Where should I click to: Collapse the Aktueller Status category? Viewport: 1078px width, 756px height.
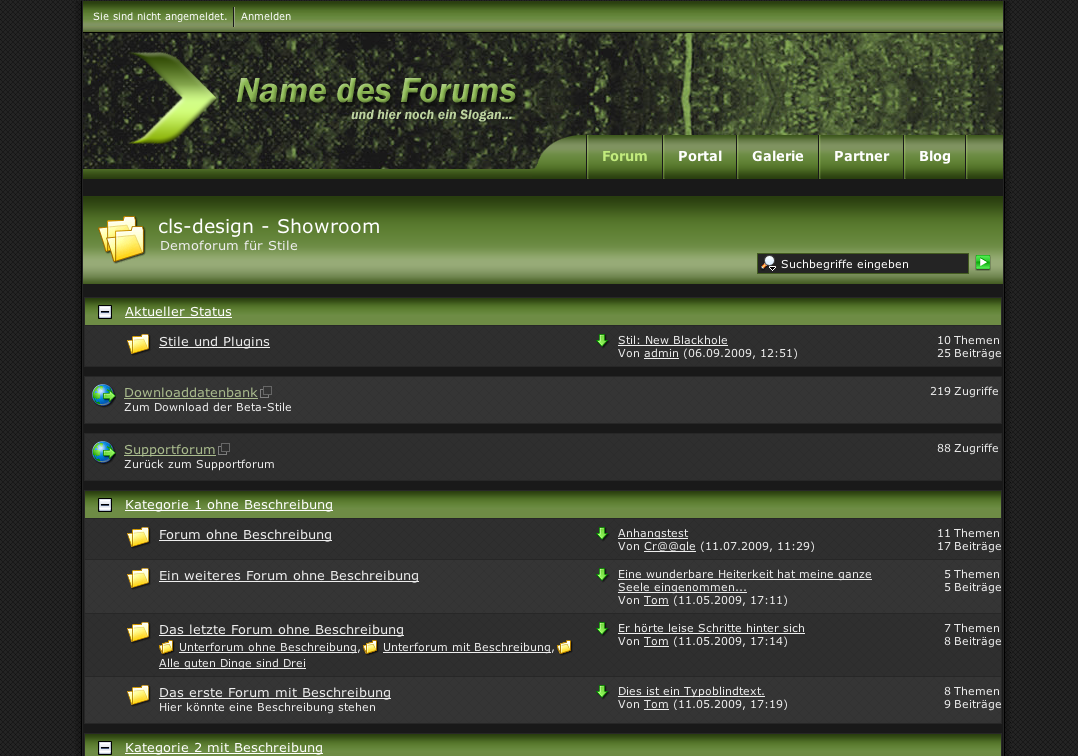(105, 312)
